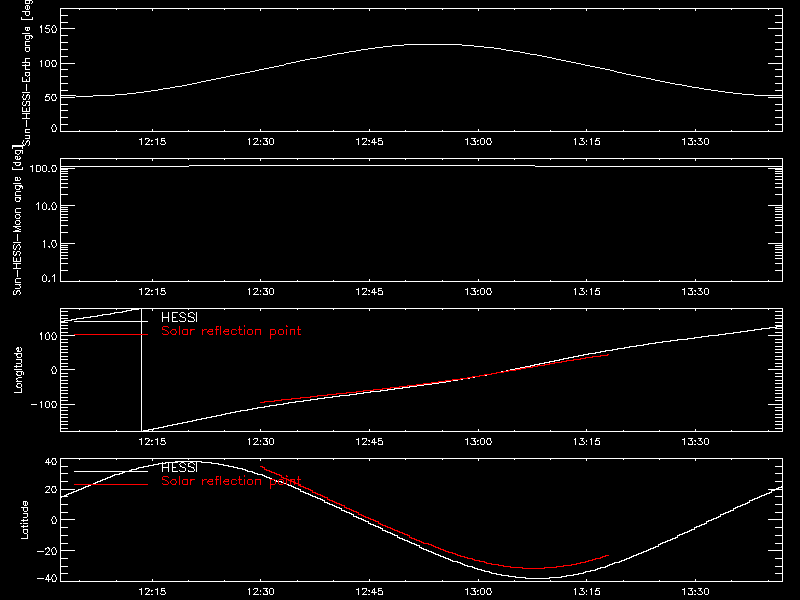Click the 12:45 label under the Moon angle plot
Viewport: 800px width, 600px height.
coord(369,291)
